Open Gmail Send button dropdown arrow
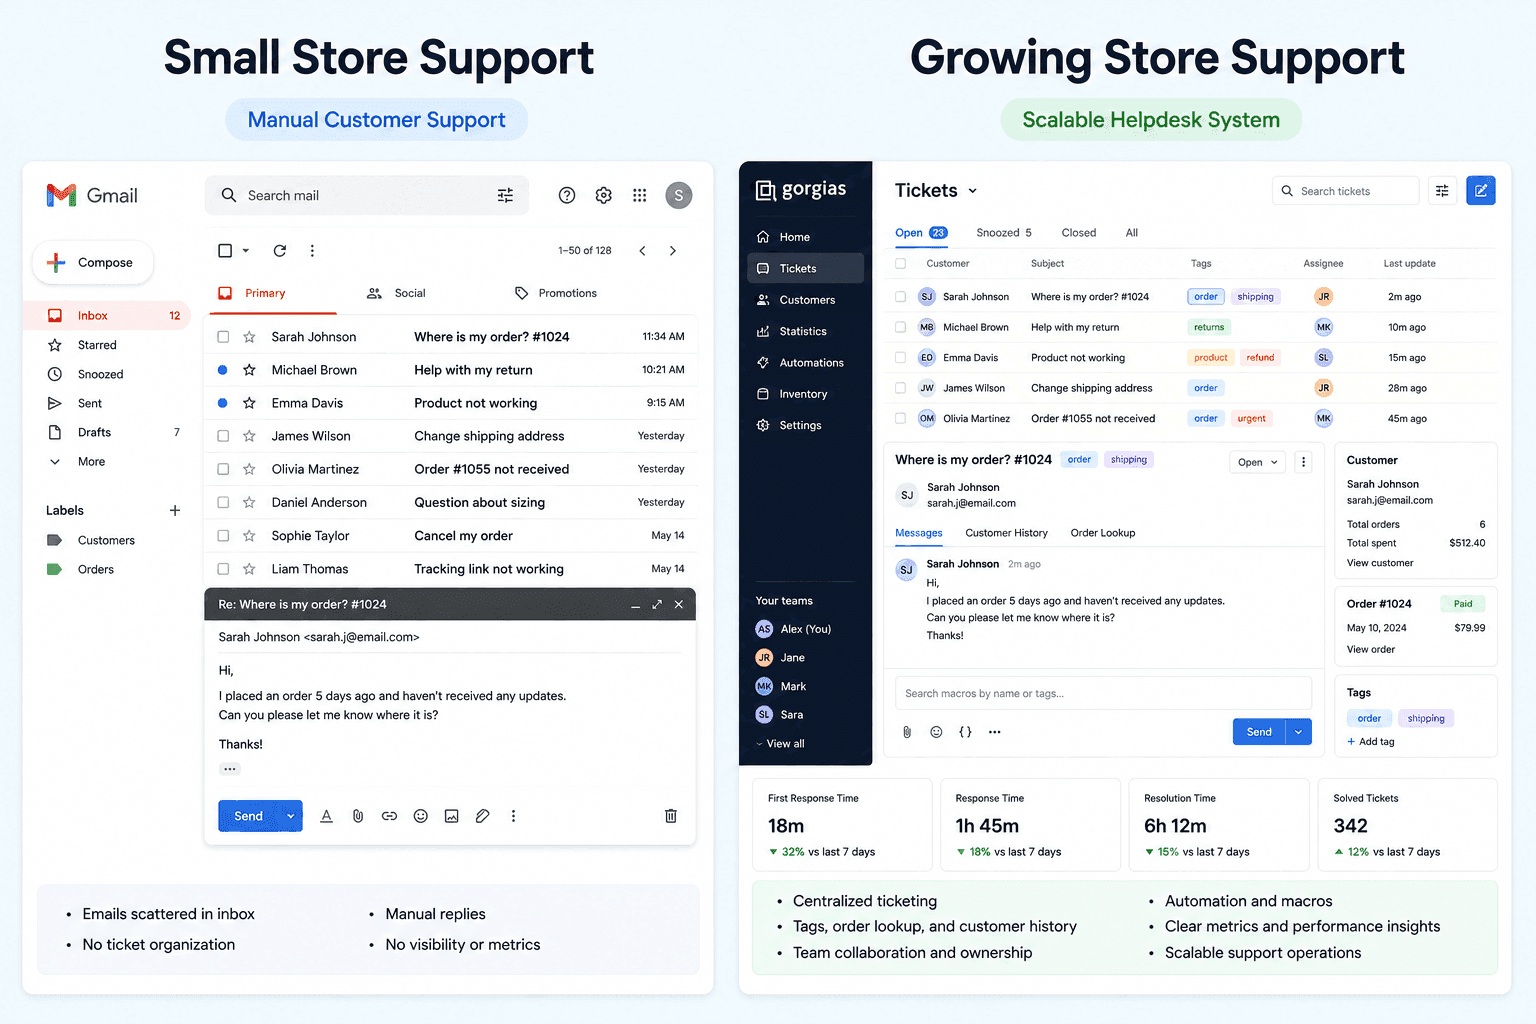The width and height of the screenshot is (1536, 1024). 291,816
